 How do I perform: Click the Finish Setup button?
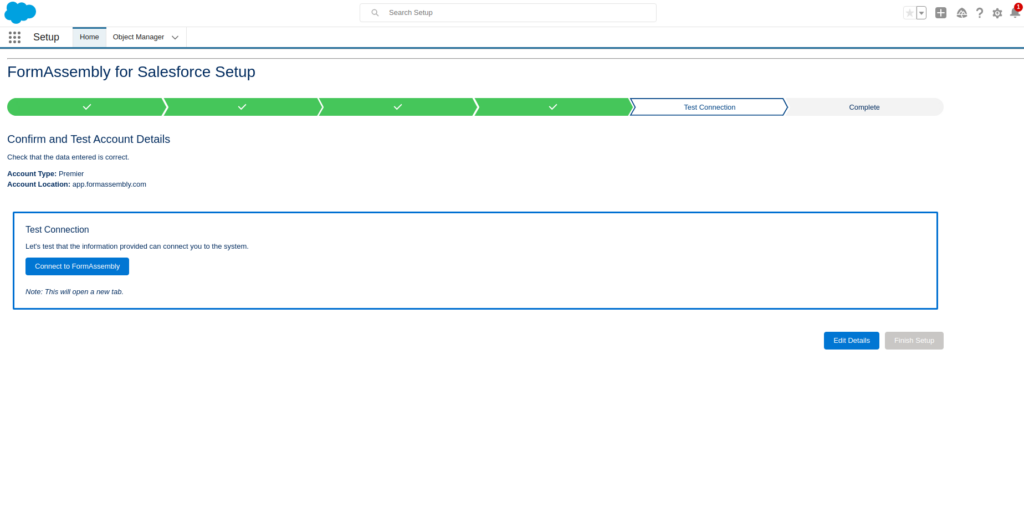point(914,340)
